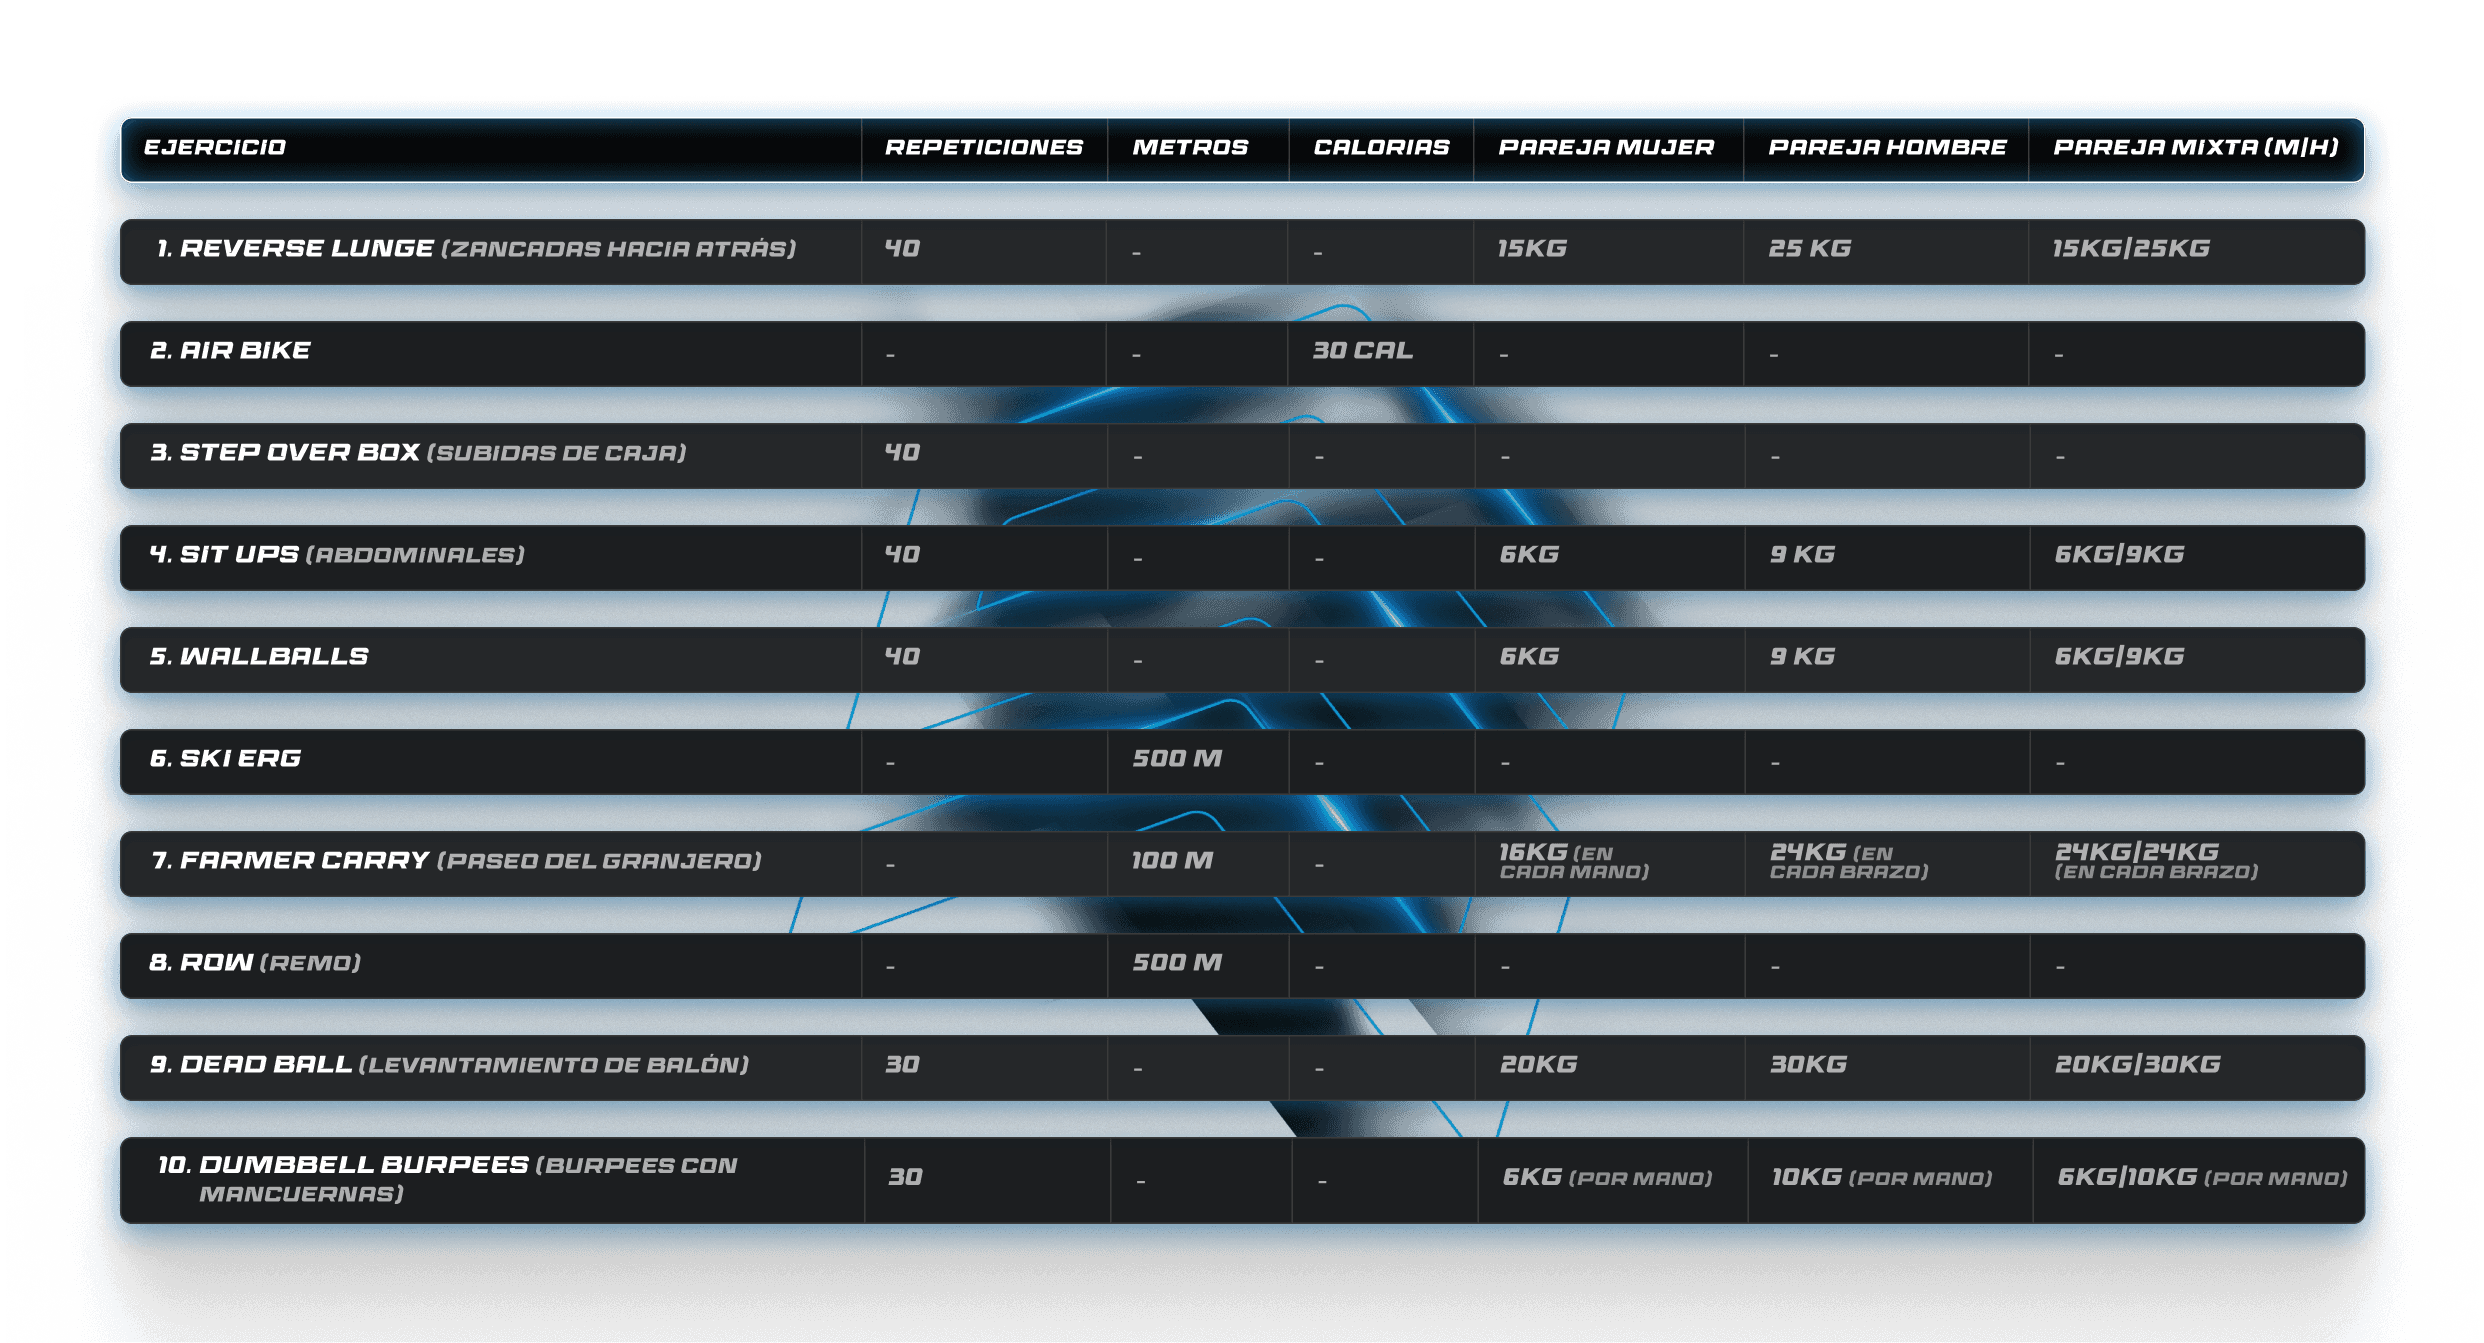Click the REPETICIONES column header

coord(983,148)
